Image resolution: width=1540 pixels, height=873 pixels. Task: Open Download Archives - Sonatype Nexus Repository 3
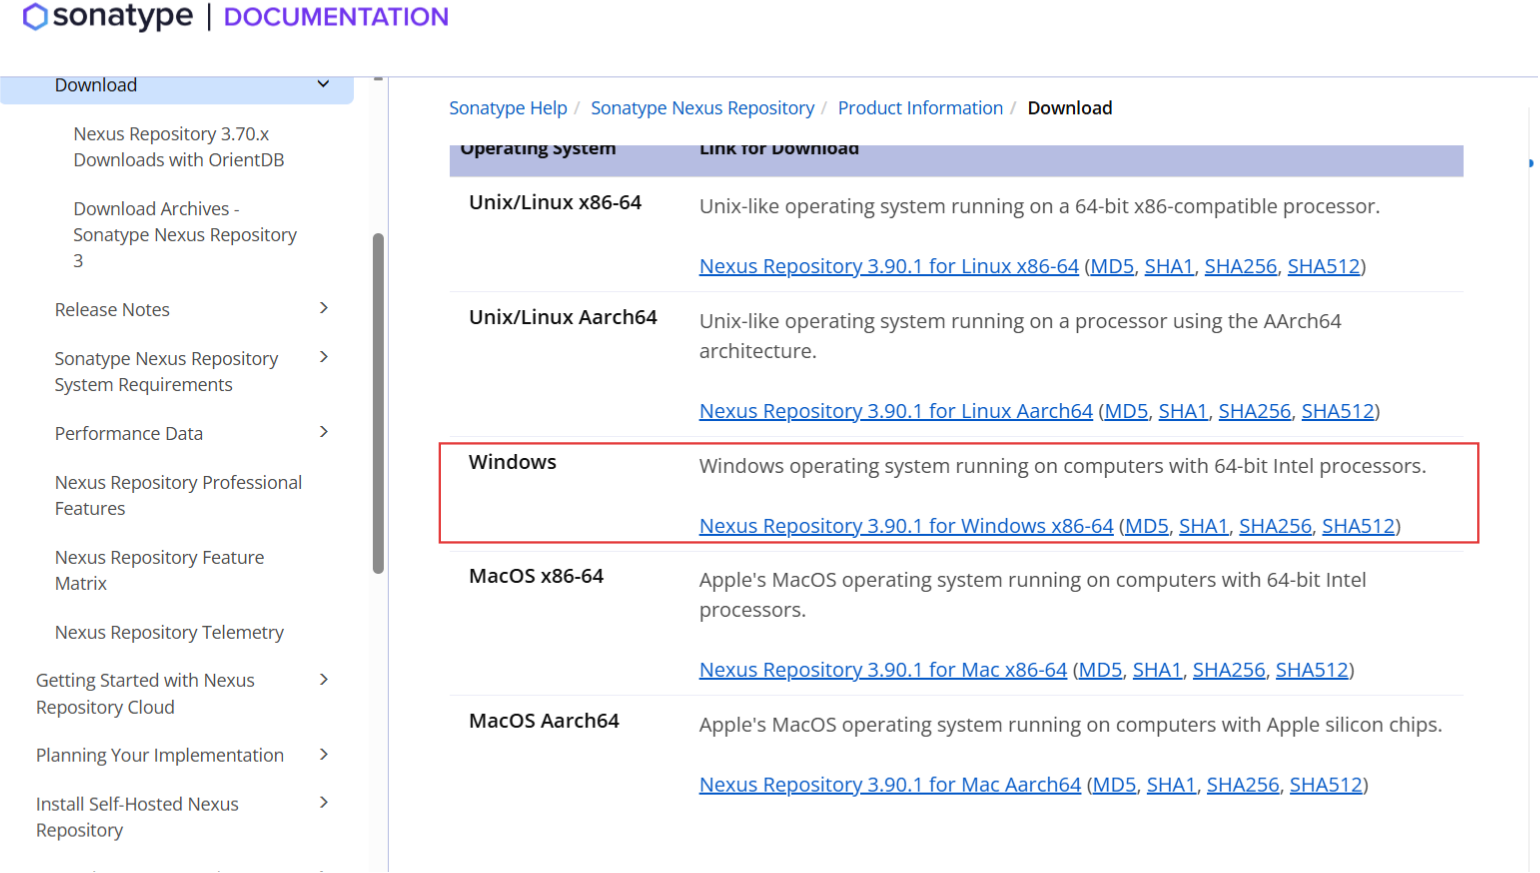click(x=185, y=235)
